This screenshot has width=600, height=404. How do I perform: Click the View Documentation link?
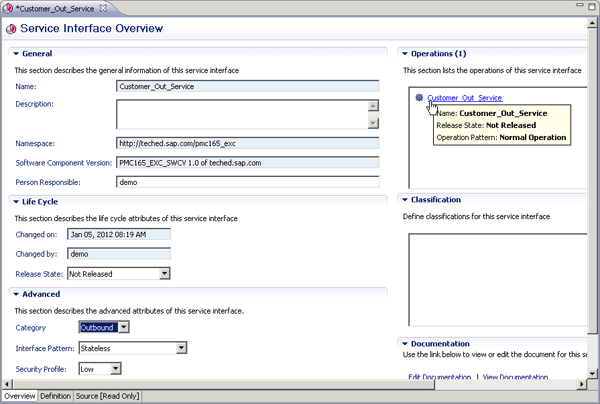pos(515,377)
